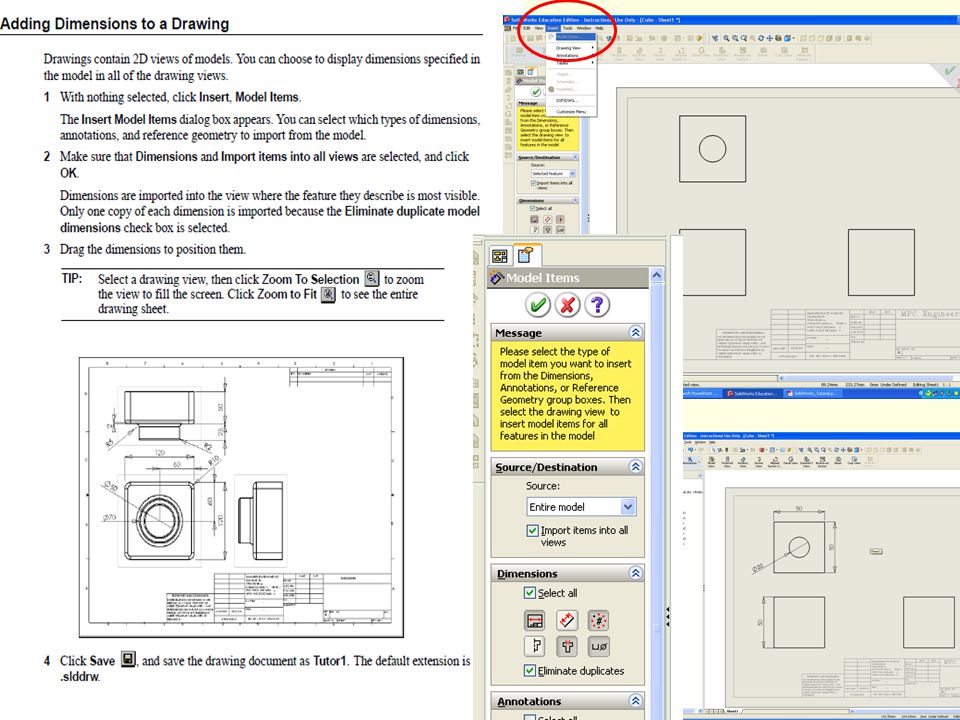The height and width of the screenshot is (720, 960).
Task: Expand the Tables submenu entry
Action: [x=572, y=63]
